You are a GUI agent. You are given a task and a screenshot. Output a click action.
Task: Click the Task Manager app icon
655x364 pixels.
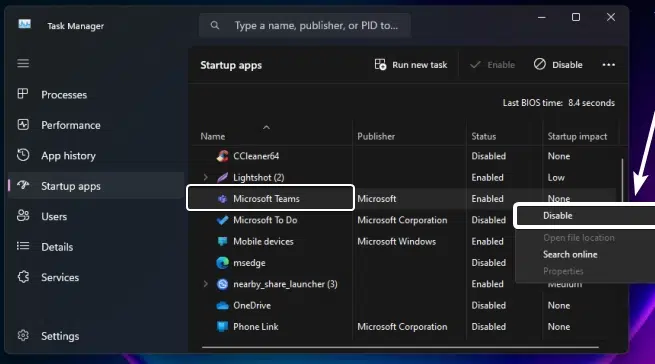[25, 24]
